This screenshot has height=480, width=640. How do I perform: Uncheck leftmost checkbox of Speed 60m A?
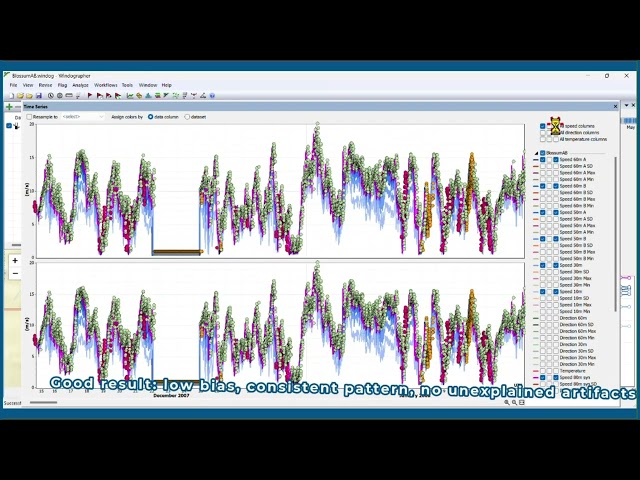tap(542, 160)
